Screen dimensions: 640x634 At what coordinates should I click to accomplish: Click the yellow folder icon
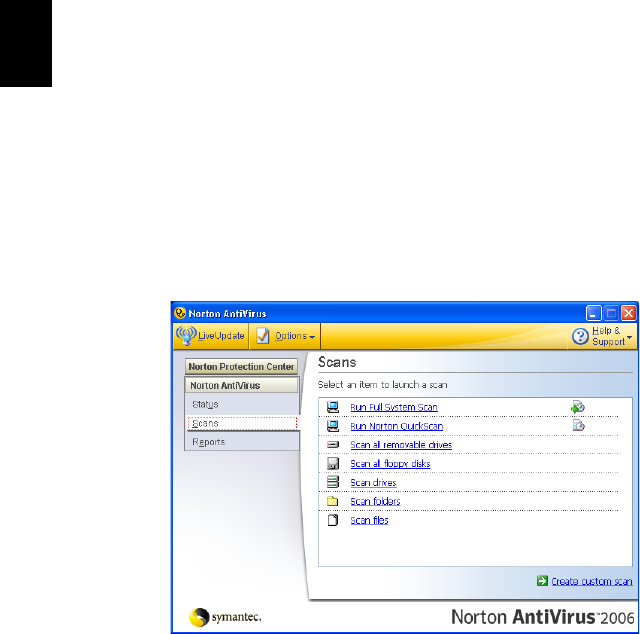coord(333,501)
